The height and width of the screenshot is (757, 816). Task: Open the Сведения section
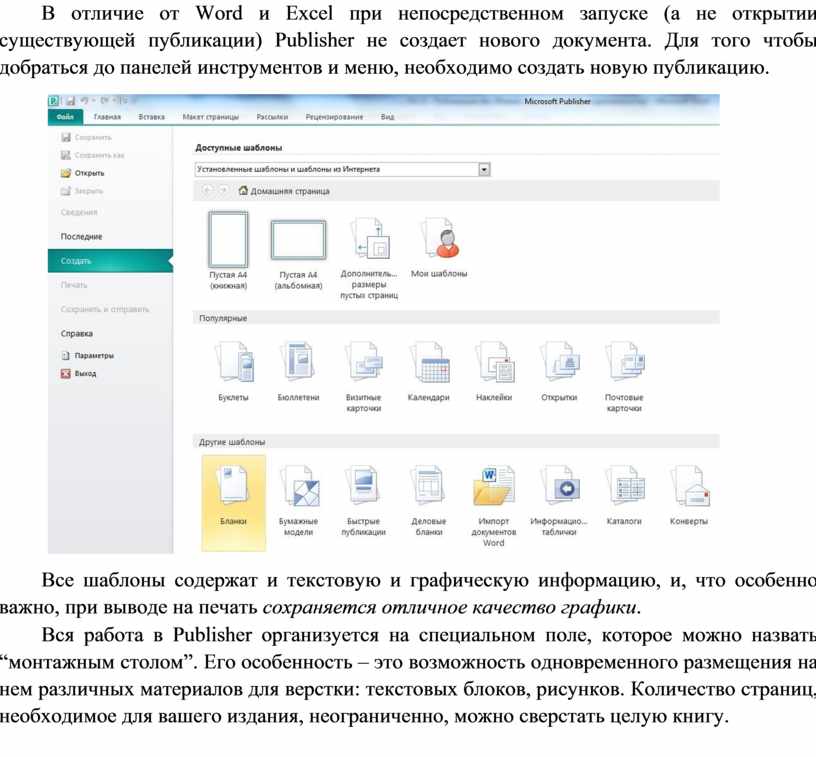[x=79, y=212]
